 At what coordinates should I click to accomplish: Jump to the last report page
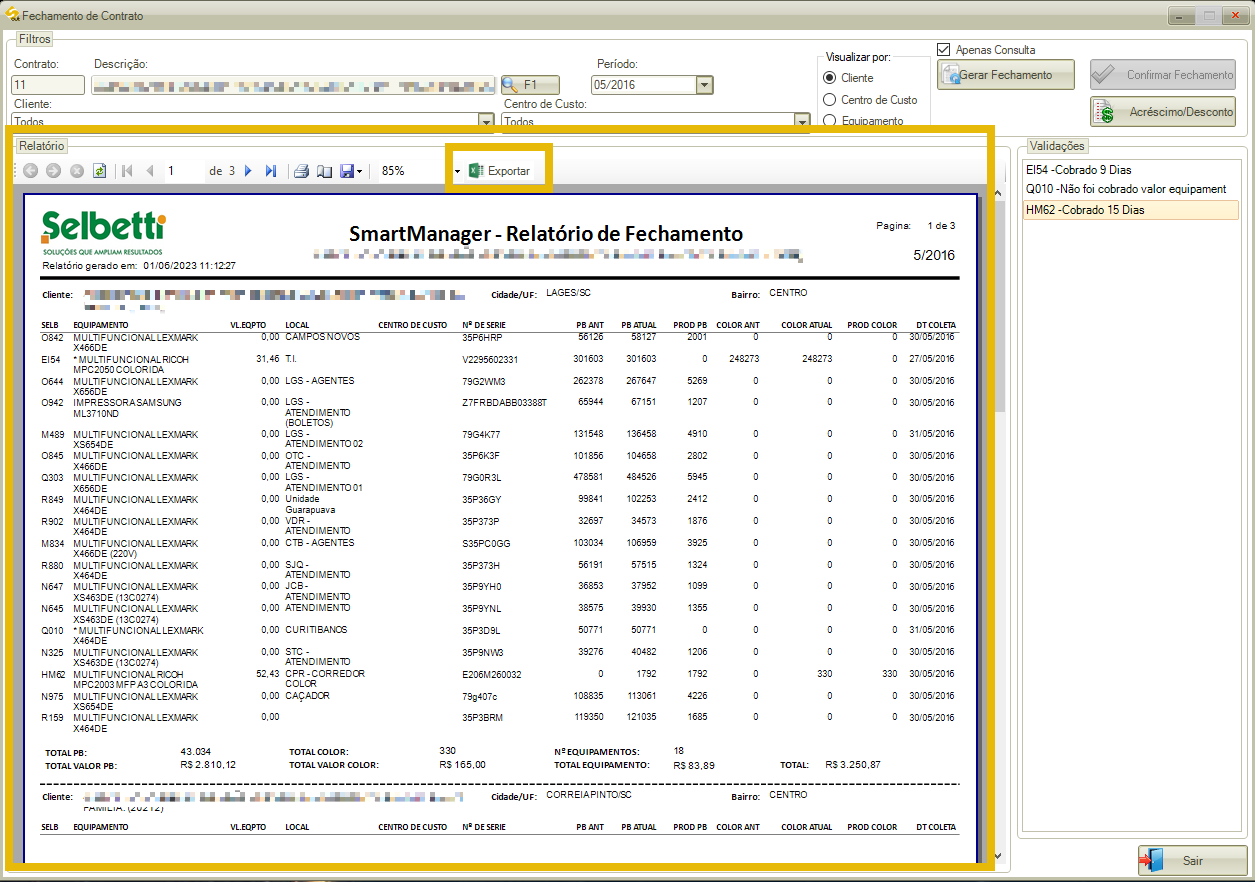pyautogui.click(x=270, y=171)
